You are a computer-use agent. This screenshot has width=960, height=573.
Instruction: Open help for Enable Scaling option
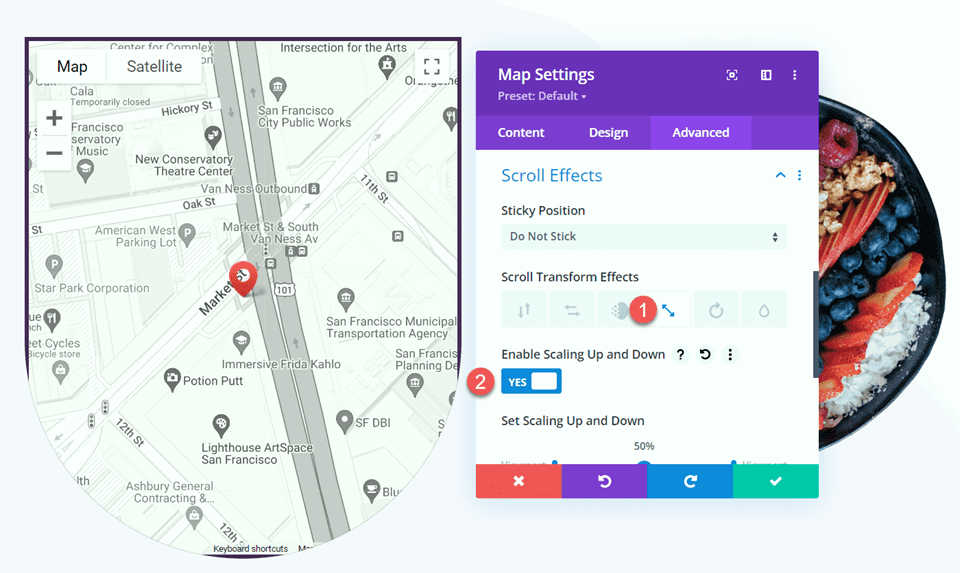680,354
